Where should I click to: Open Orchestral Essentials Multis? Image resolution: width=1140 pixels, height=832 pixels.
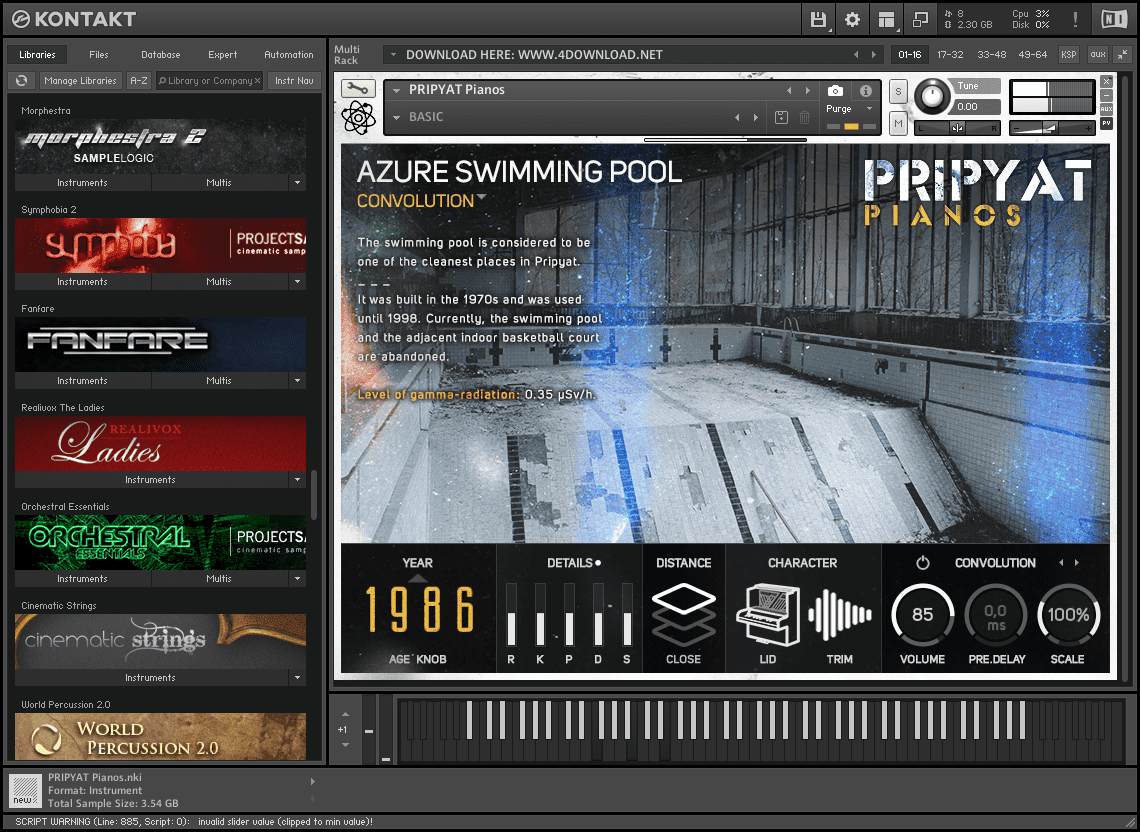219,578
